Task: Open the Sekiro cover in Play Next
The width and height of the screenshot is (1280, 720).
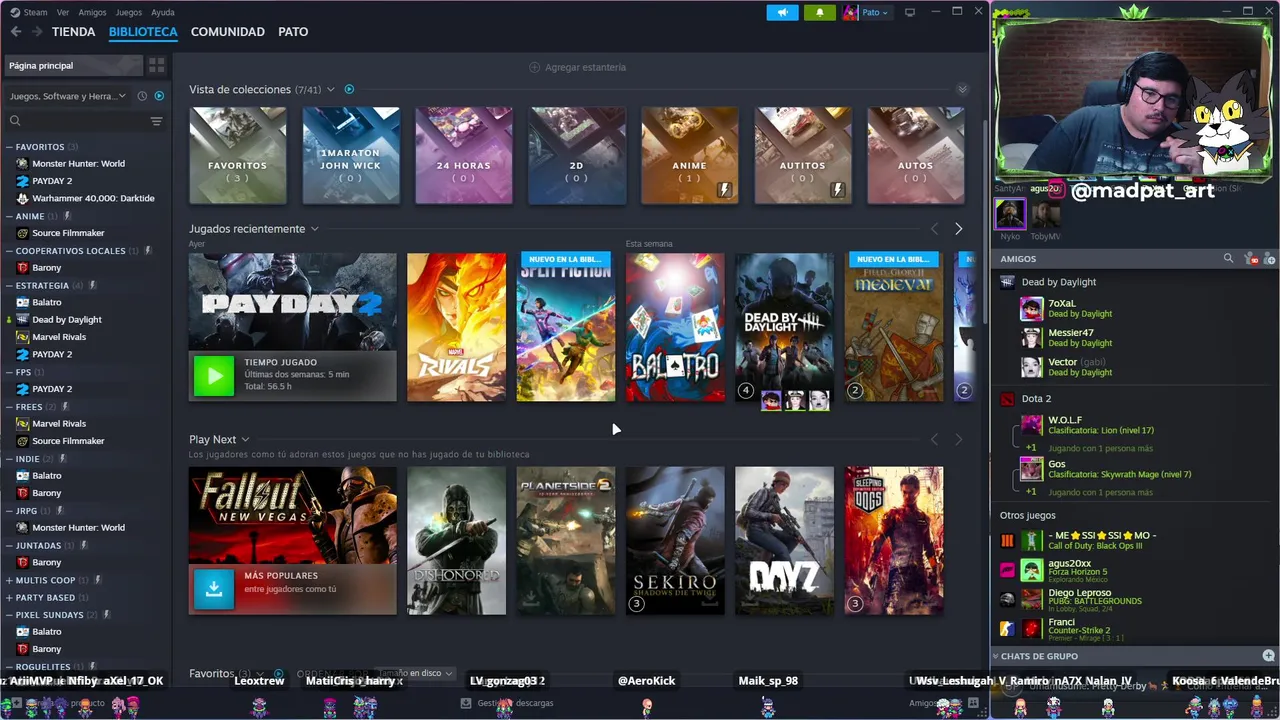Action: point(675,541)
